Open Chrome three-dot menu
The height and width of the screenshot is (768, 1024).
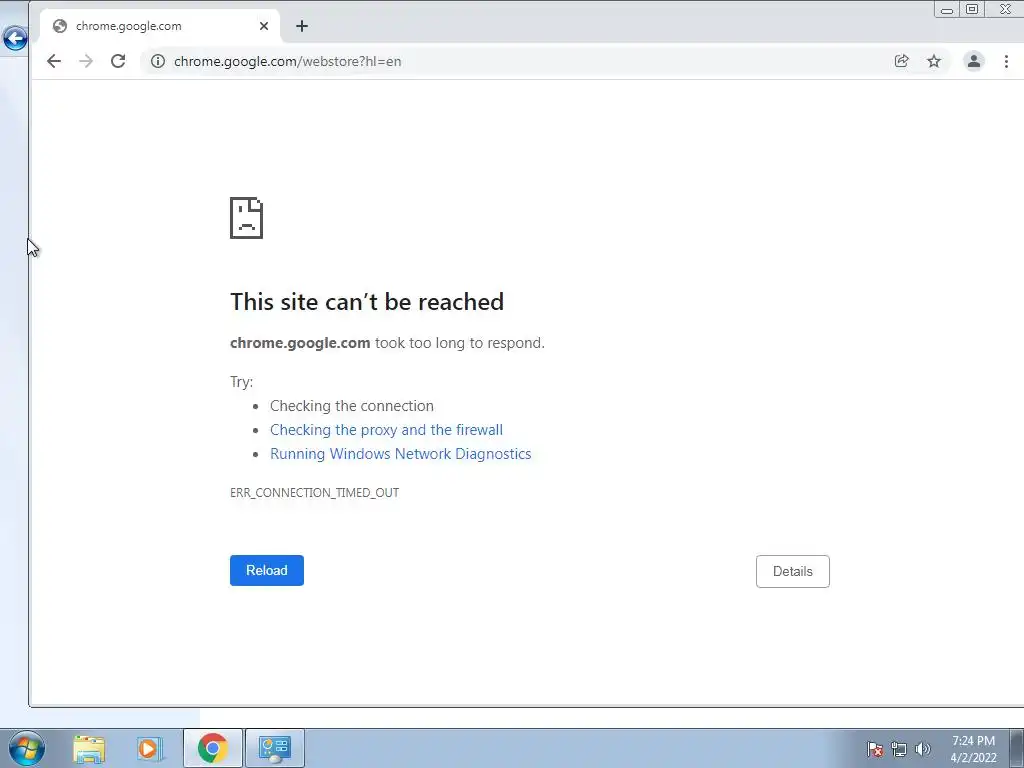point(1006,61)
